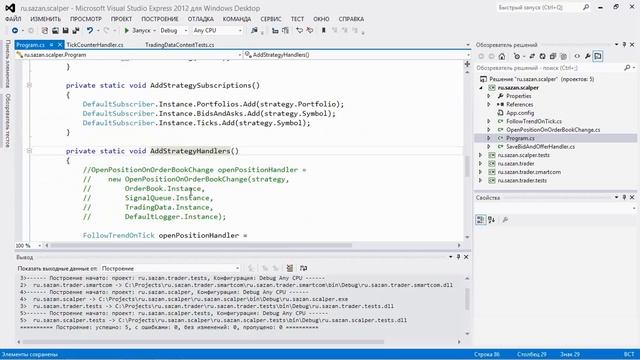Click the Collapse All icon in Solution Explorer

[x=553, y=56]
